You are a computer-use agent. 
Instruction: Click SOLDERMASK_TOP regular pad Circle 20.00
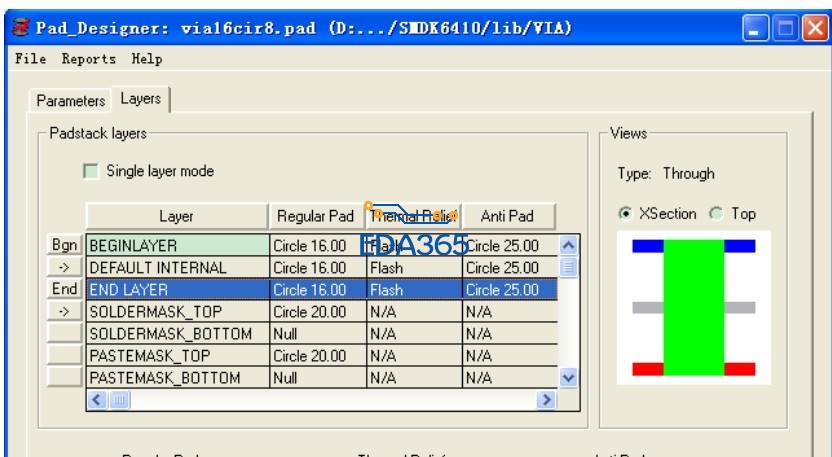(x=318, y=312)
